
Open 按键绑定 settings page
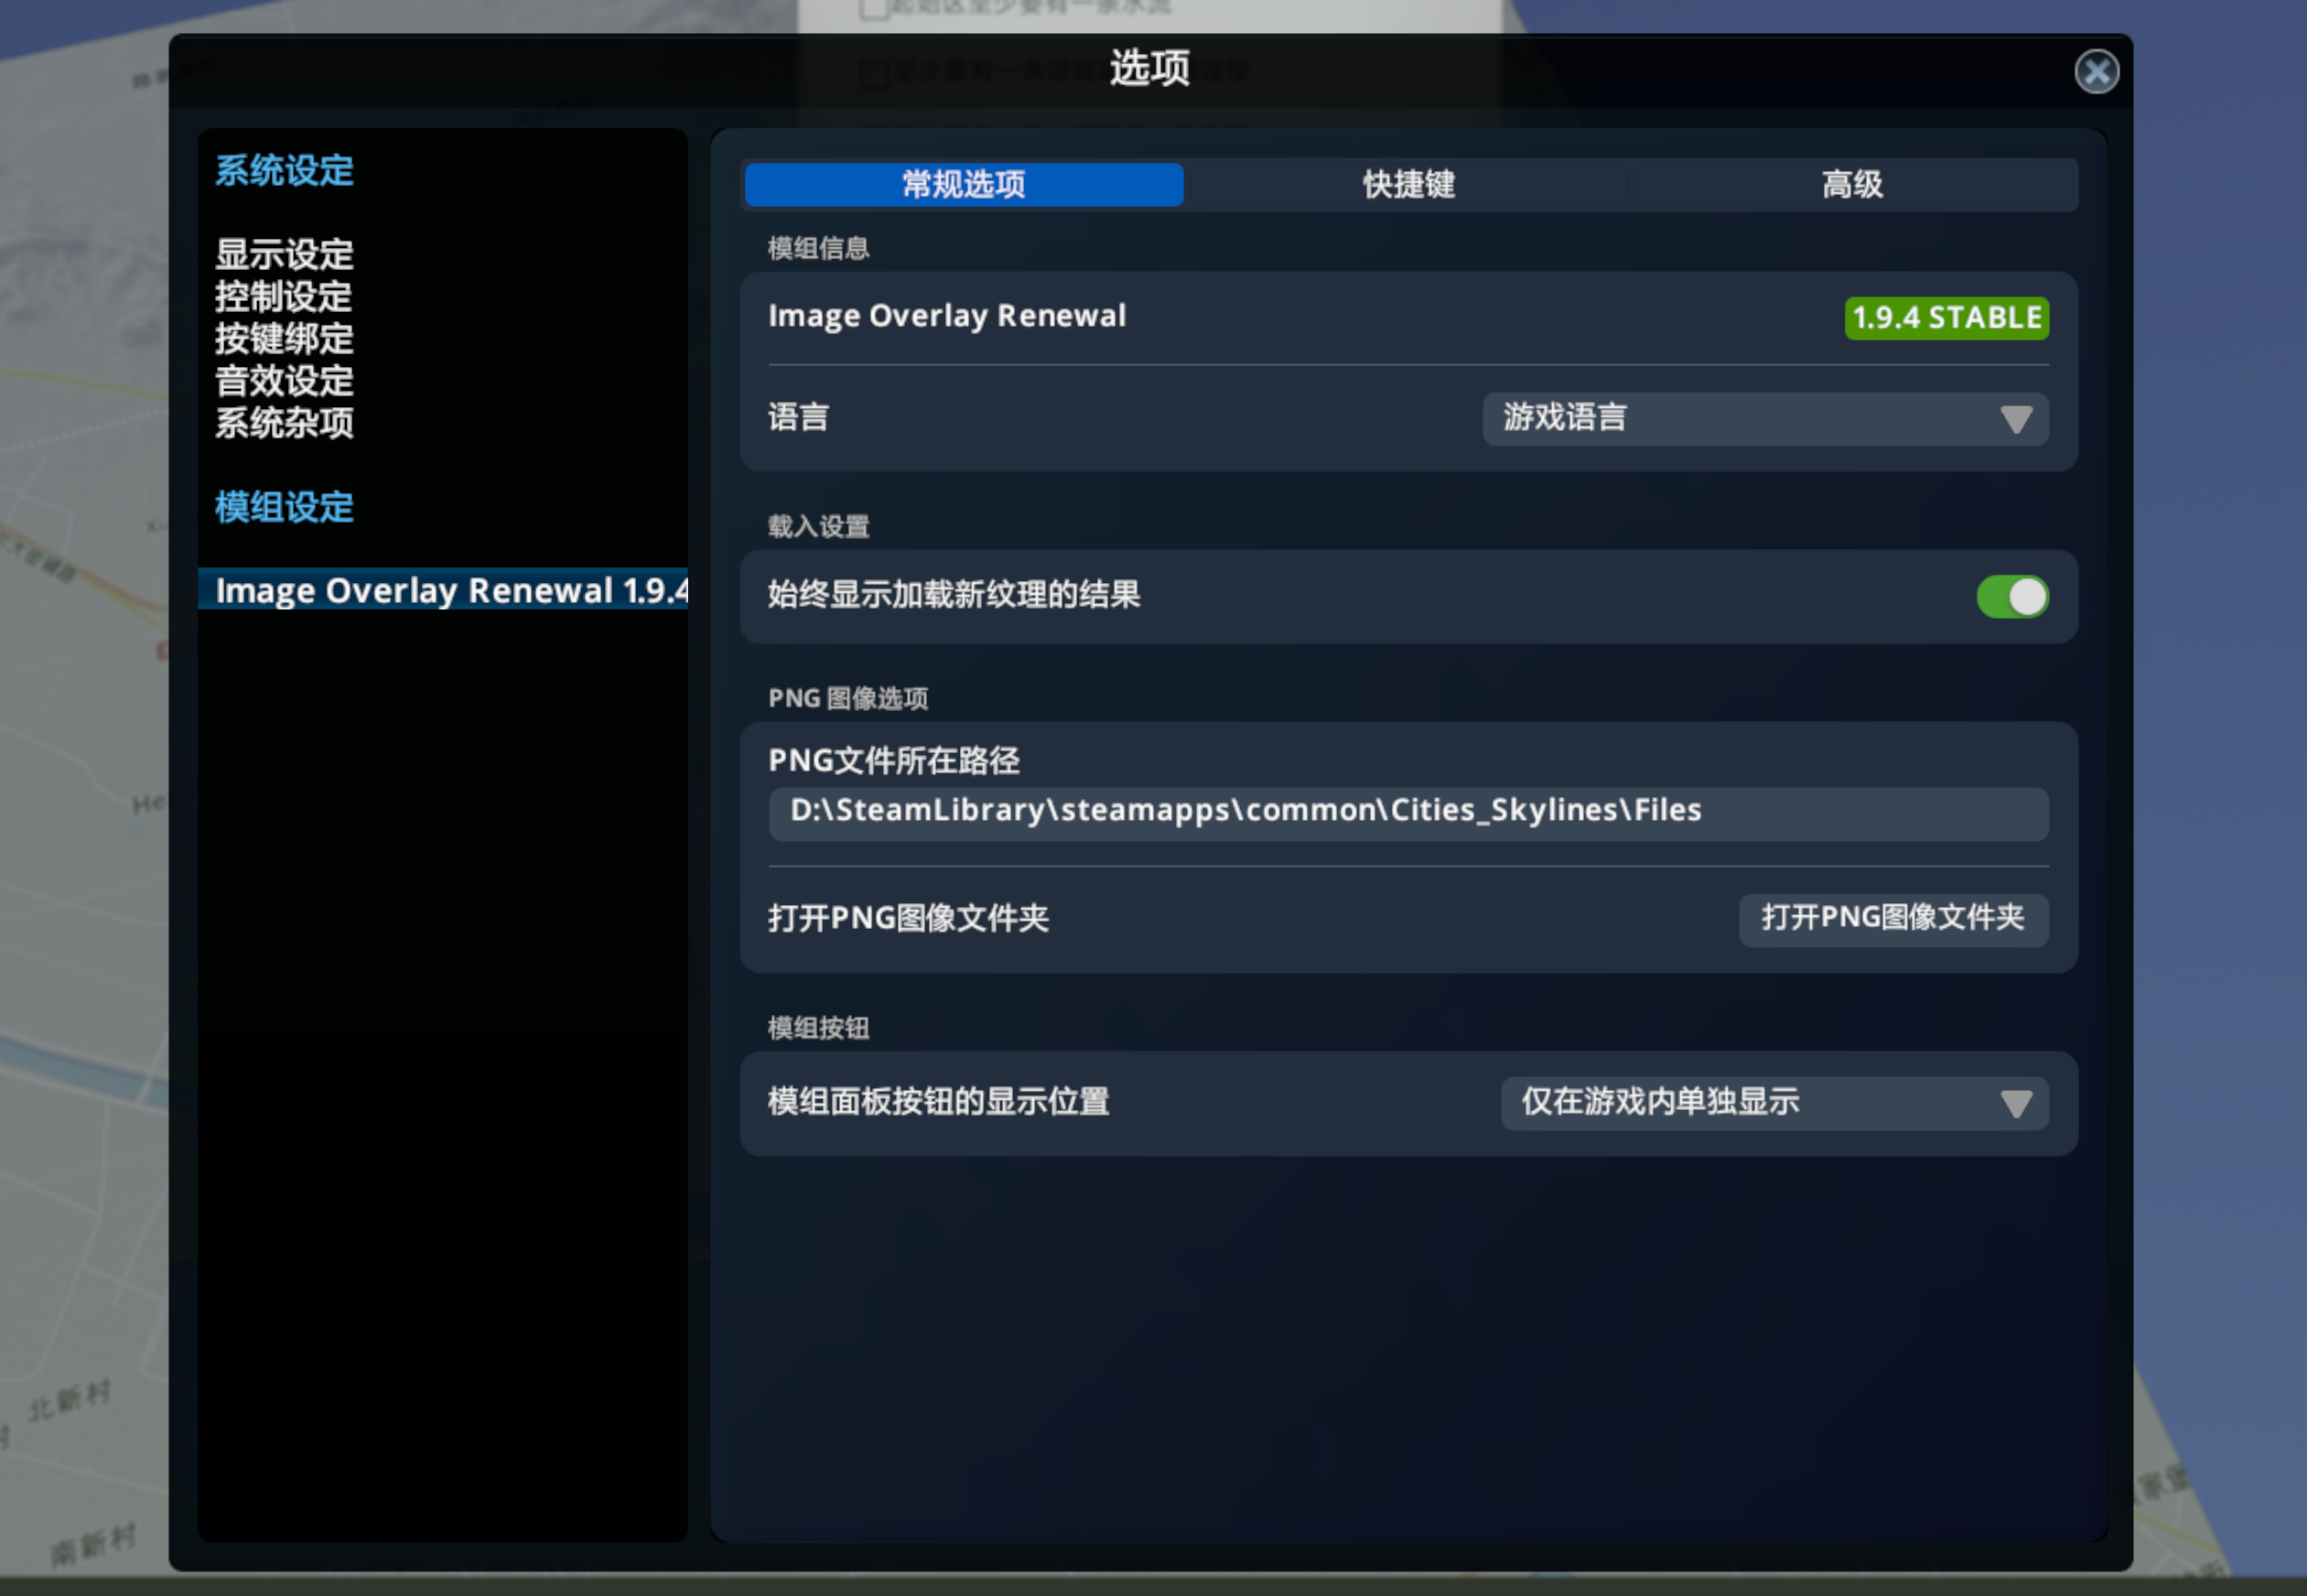(283, 339)
